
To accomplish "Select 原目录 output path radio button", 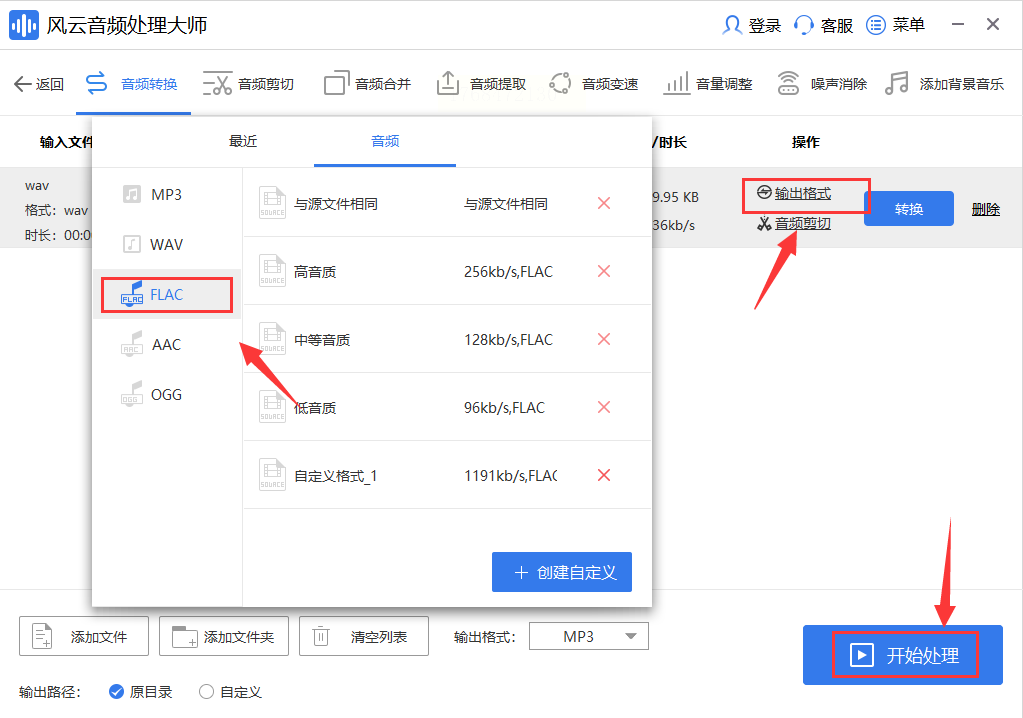I will [x=116, y=691].
